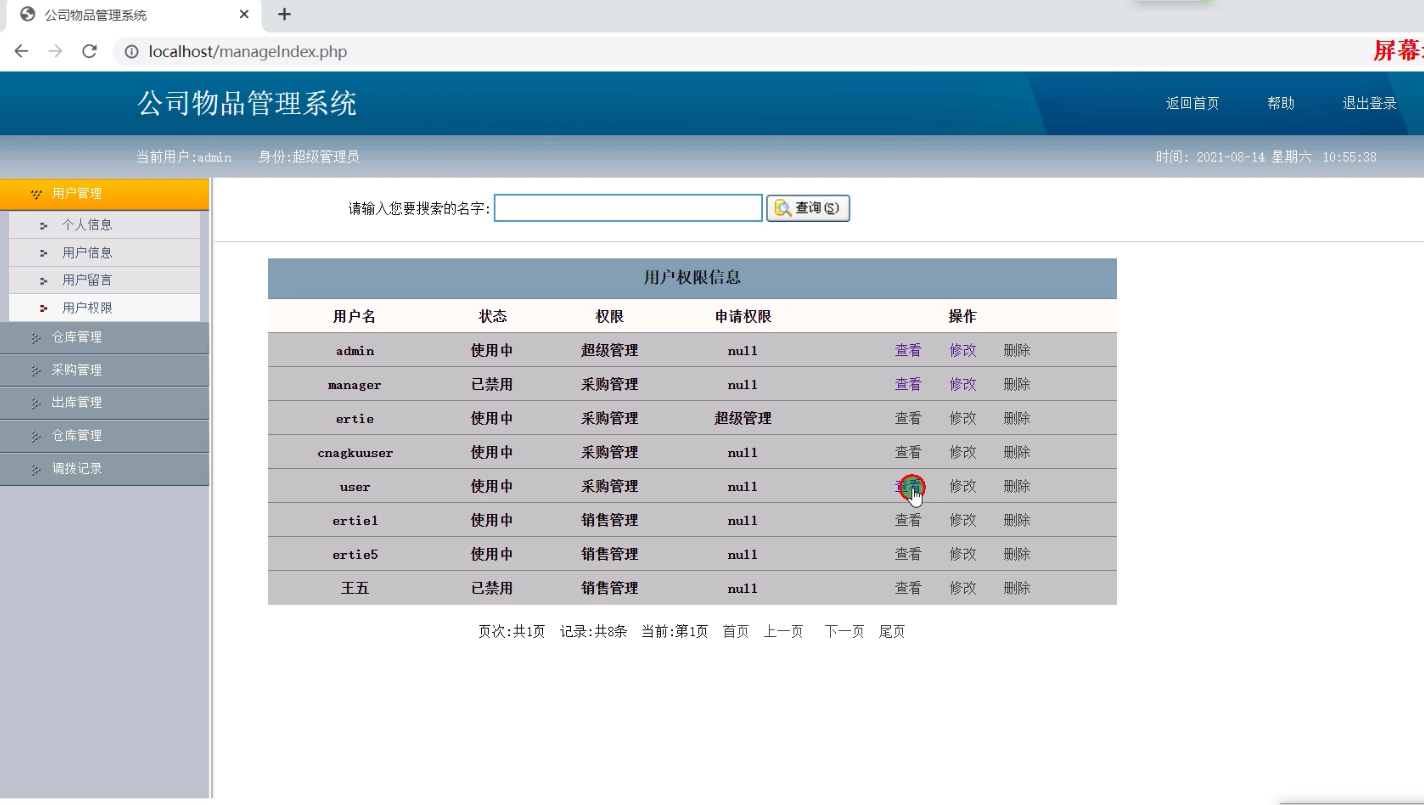Go to 上一页 in pagination
Viewport: 1424px width, 805px height.
coord(783,632)
